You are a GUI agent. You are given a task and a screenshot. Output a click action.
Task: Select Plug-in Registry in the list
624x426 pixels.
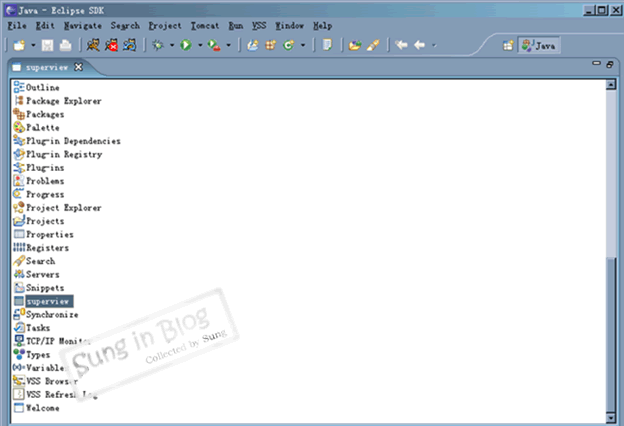click(x=58, y=154)
